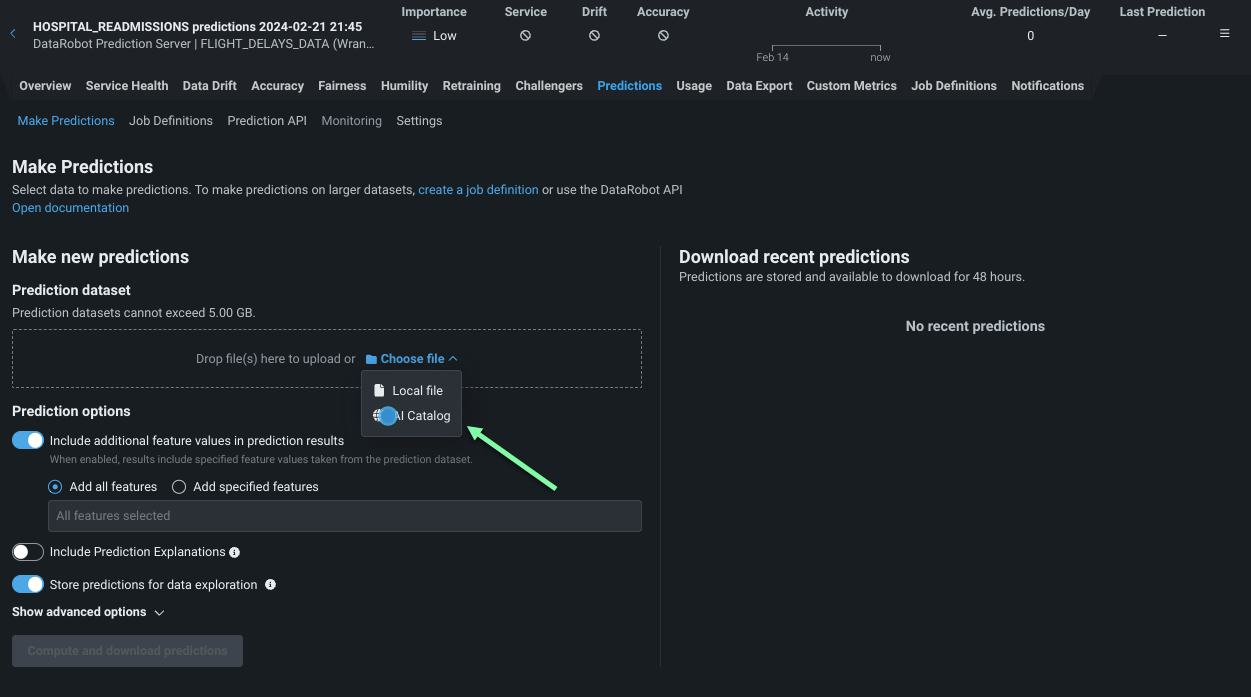Collapse the Choose file dropdown
Image resolution: width=1251 pixels, height=697 pixels.
pyautogui.click(x=412, y=359)
